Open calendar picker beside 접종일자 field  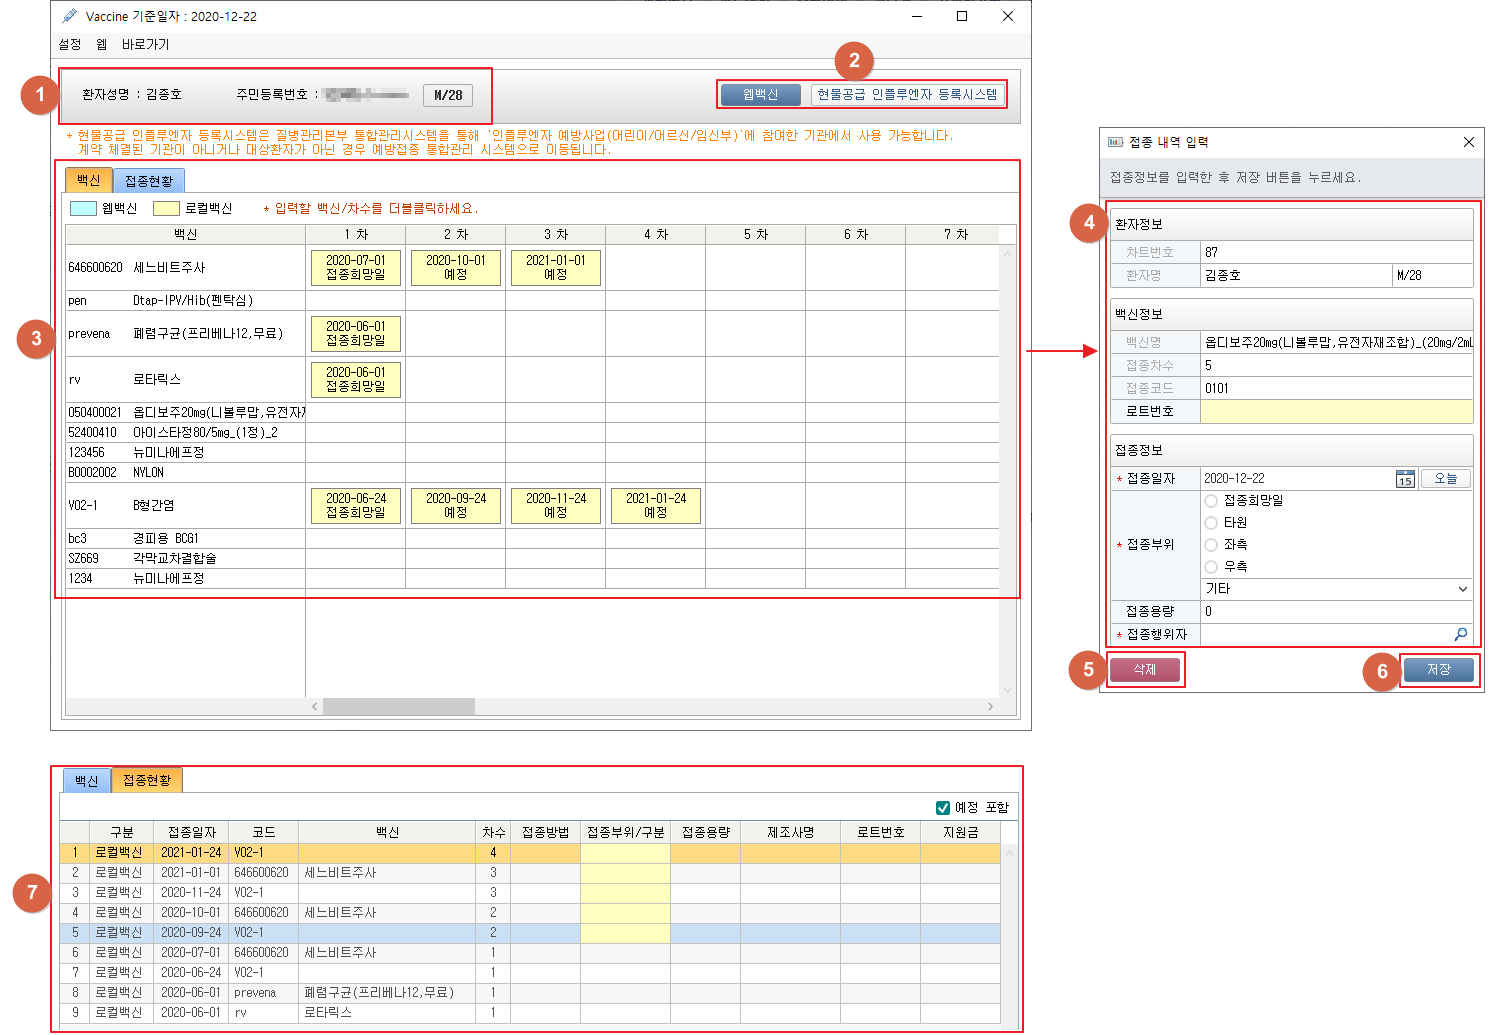(x=1405, y=479)
